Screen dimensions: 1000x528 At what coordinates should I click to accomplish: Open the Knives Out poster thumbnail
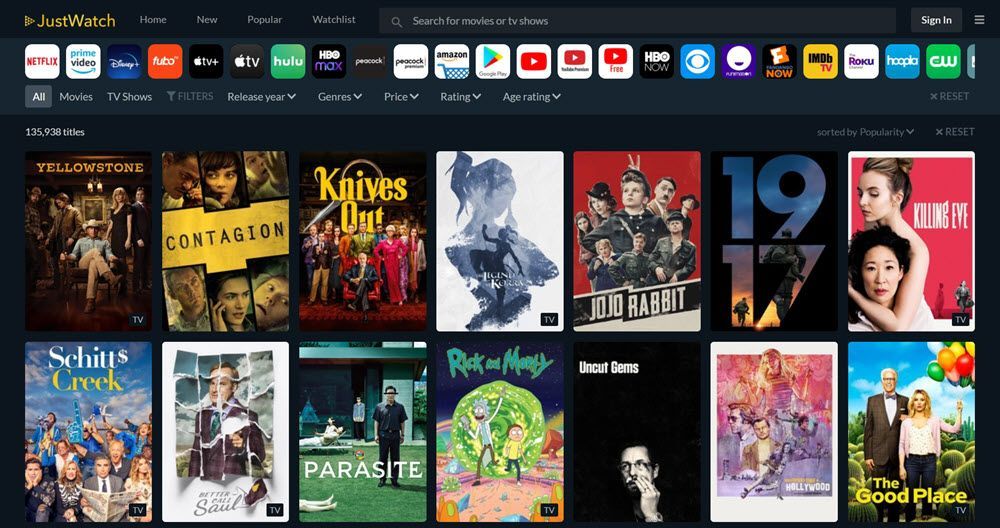click(363, 241)
